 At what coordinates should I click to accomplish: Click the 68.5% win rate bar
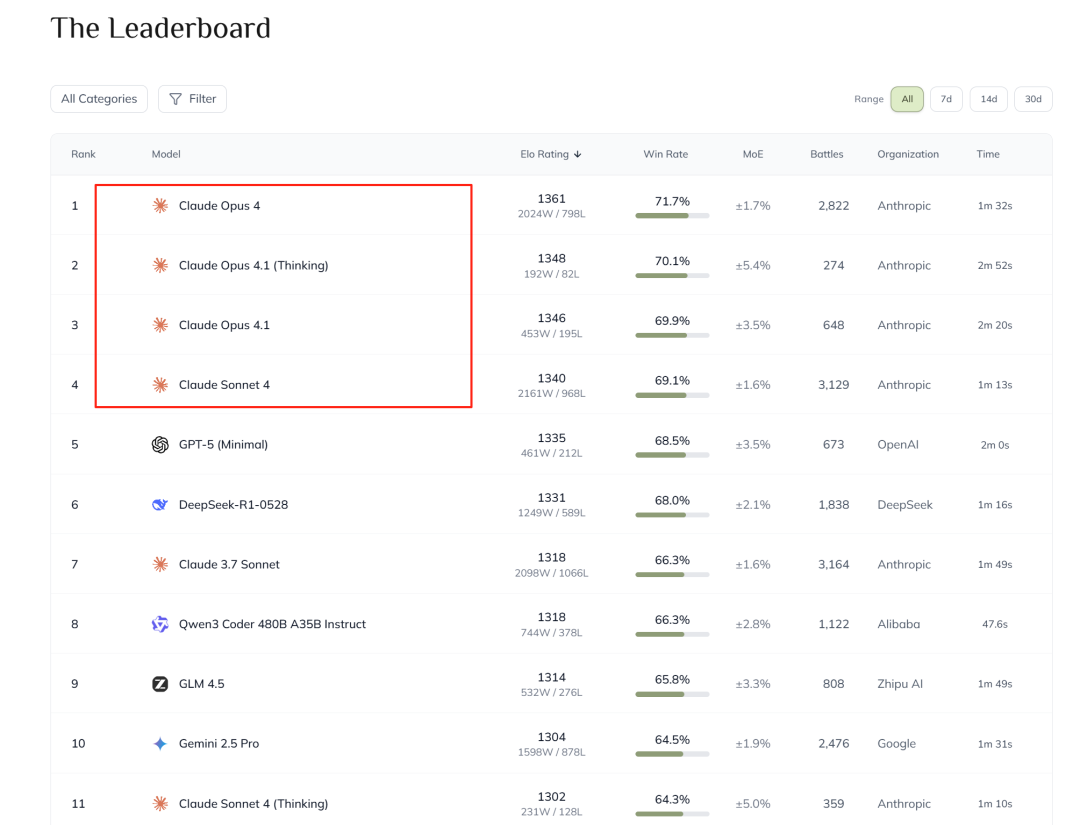coord(672,455)
